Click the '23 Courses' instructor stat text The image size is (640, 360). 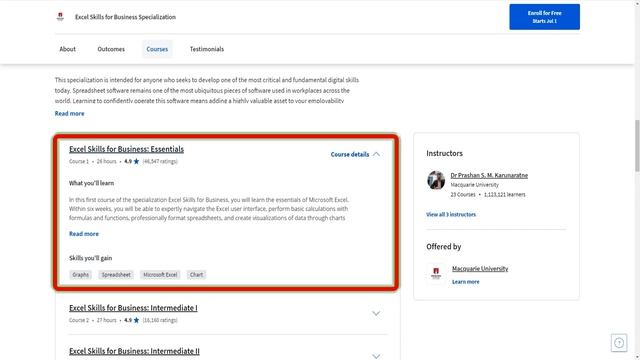tap(463, 195)
